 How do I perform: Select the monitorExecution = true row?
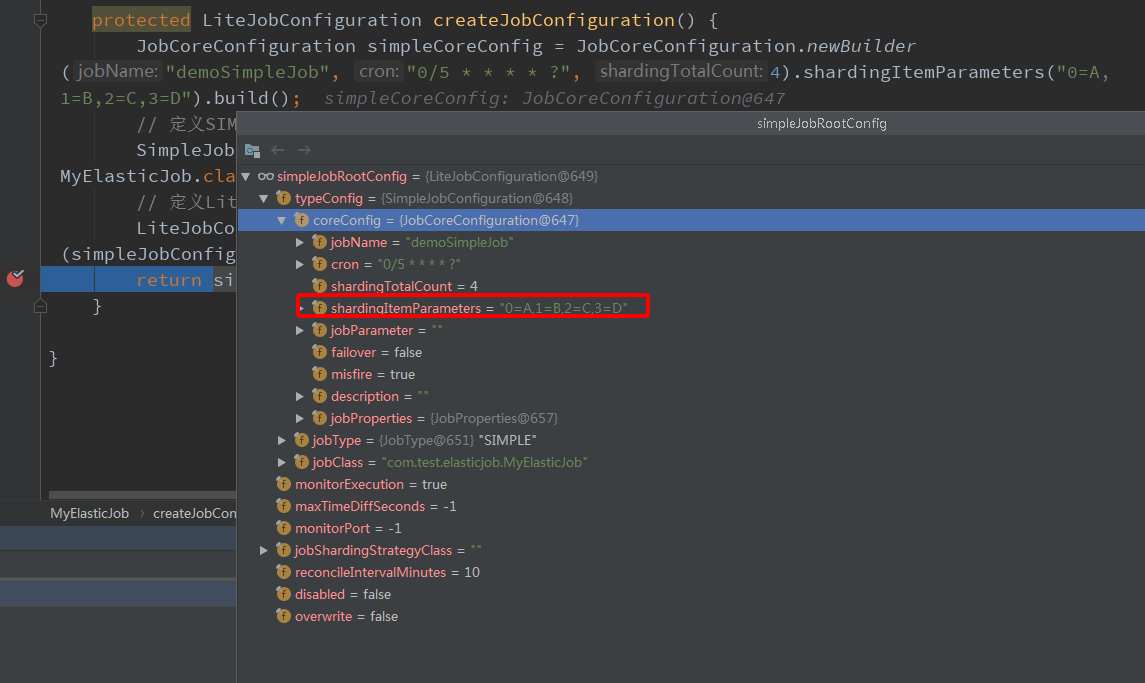click(691, 484)
